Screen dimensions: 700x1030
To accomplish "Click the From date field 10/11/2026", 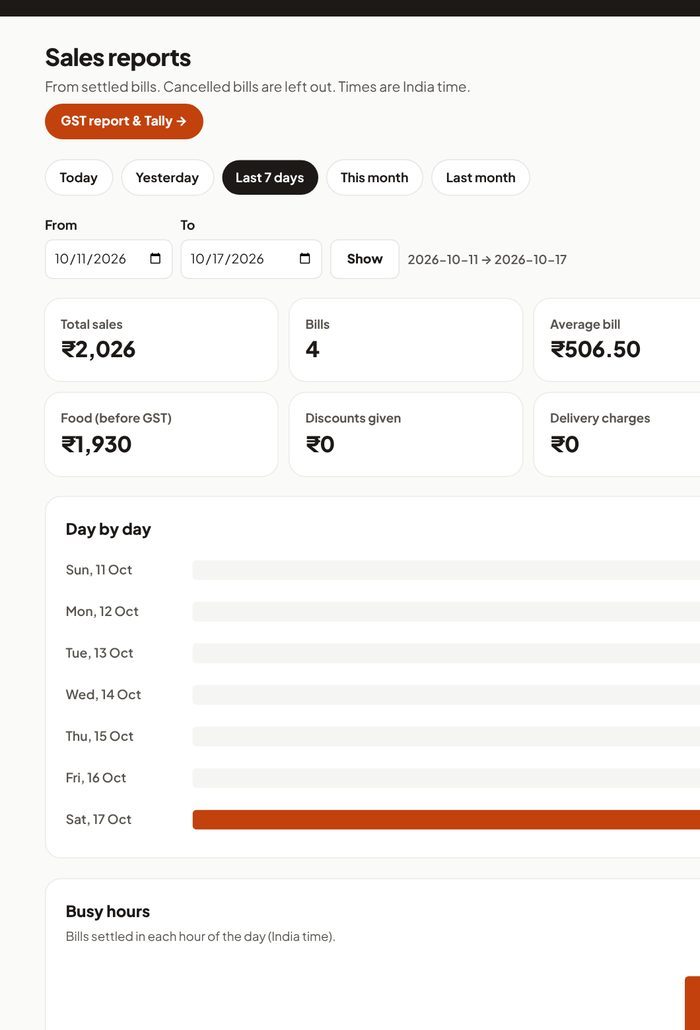I will pos(108,259).
